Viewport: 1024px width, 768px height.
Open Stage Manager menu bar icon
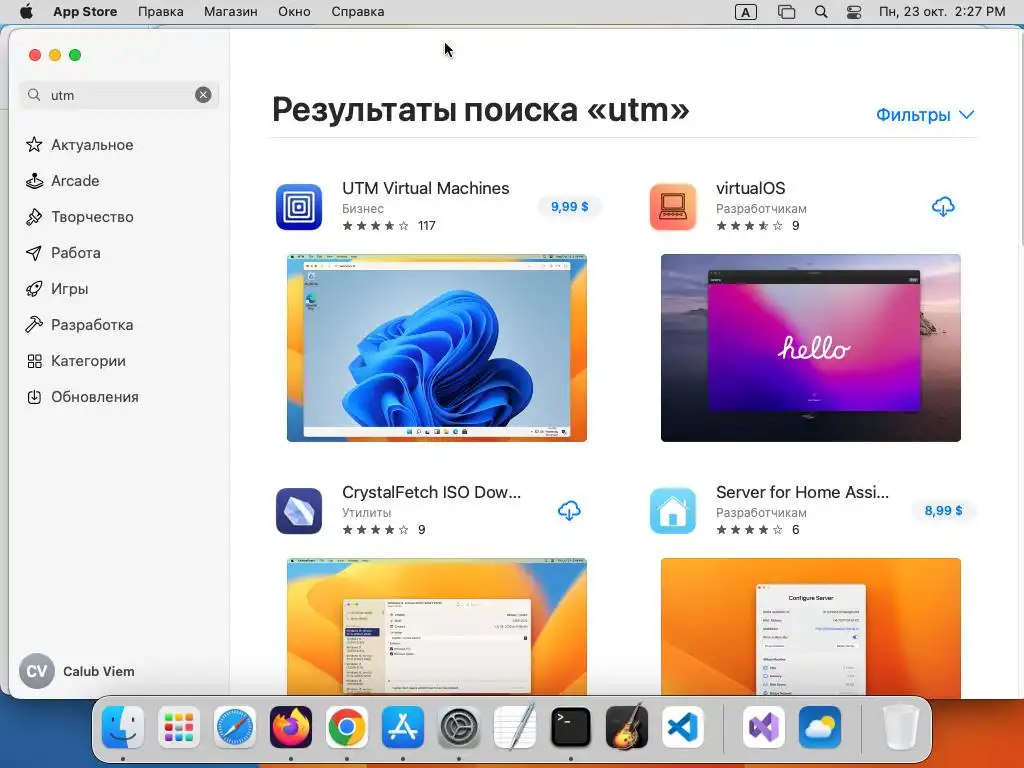(786, 12)
